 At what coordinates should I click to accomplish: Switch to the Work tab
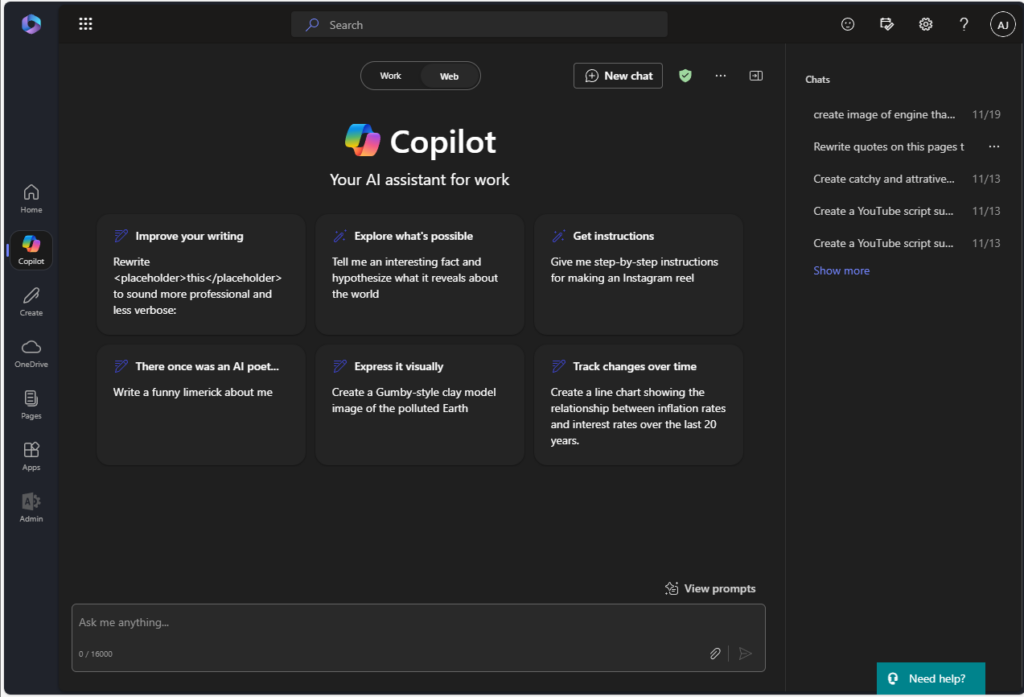[391, 76]
